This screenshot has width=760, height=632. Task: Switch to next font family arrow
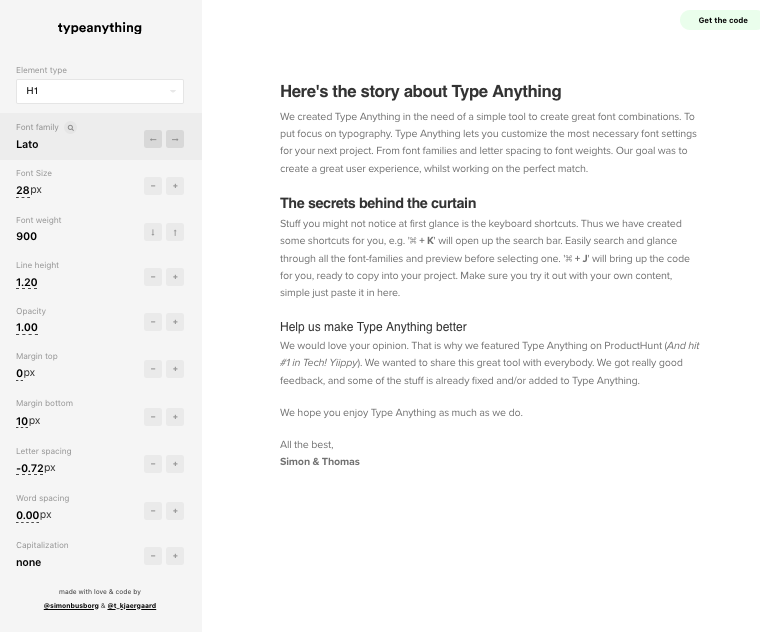click(x=175, y=139)
